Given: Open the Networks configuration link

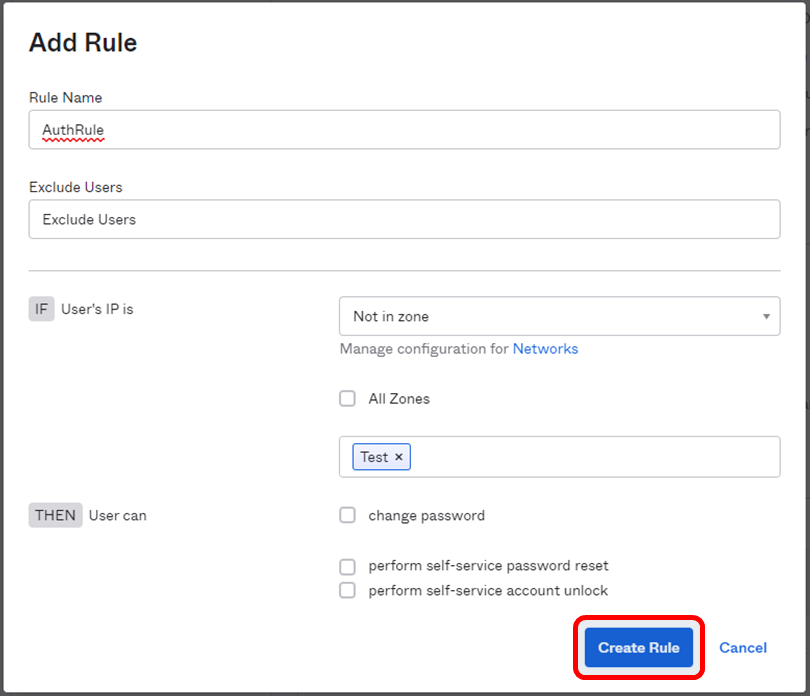Looking at the screenshot, I should tap(545, 348).
